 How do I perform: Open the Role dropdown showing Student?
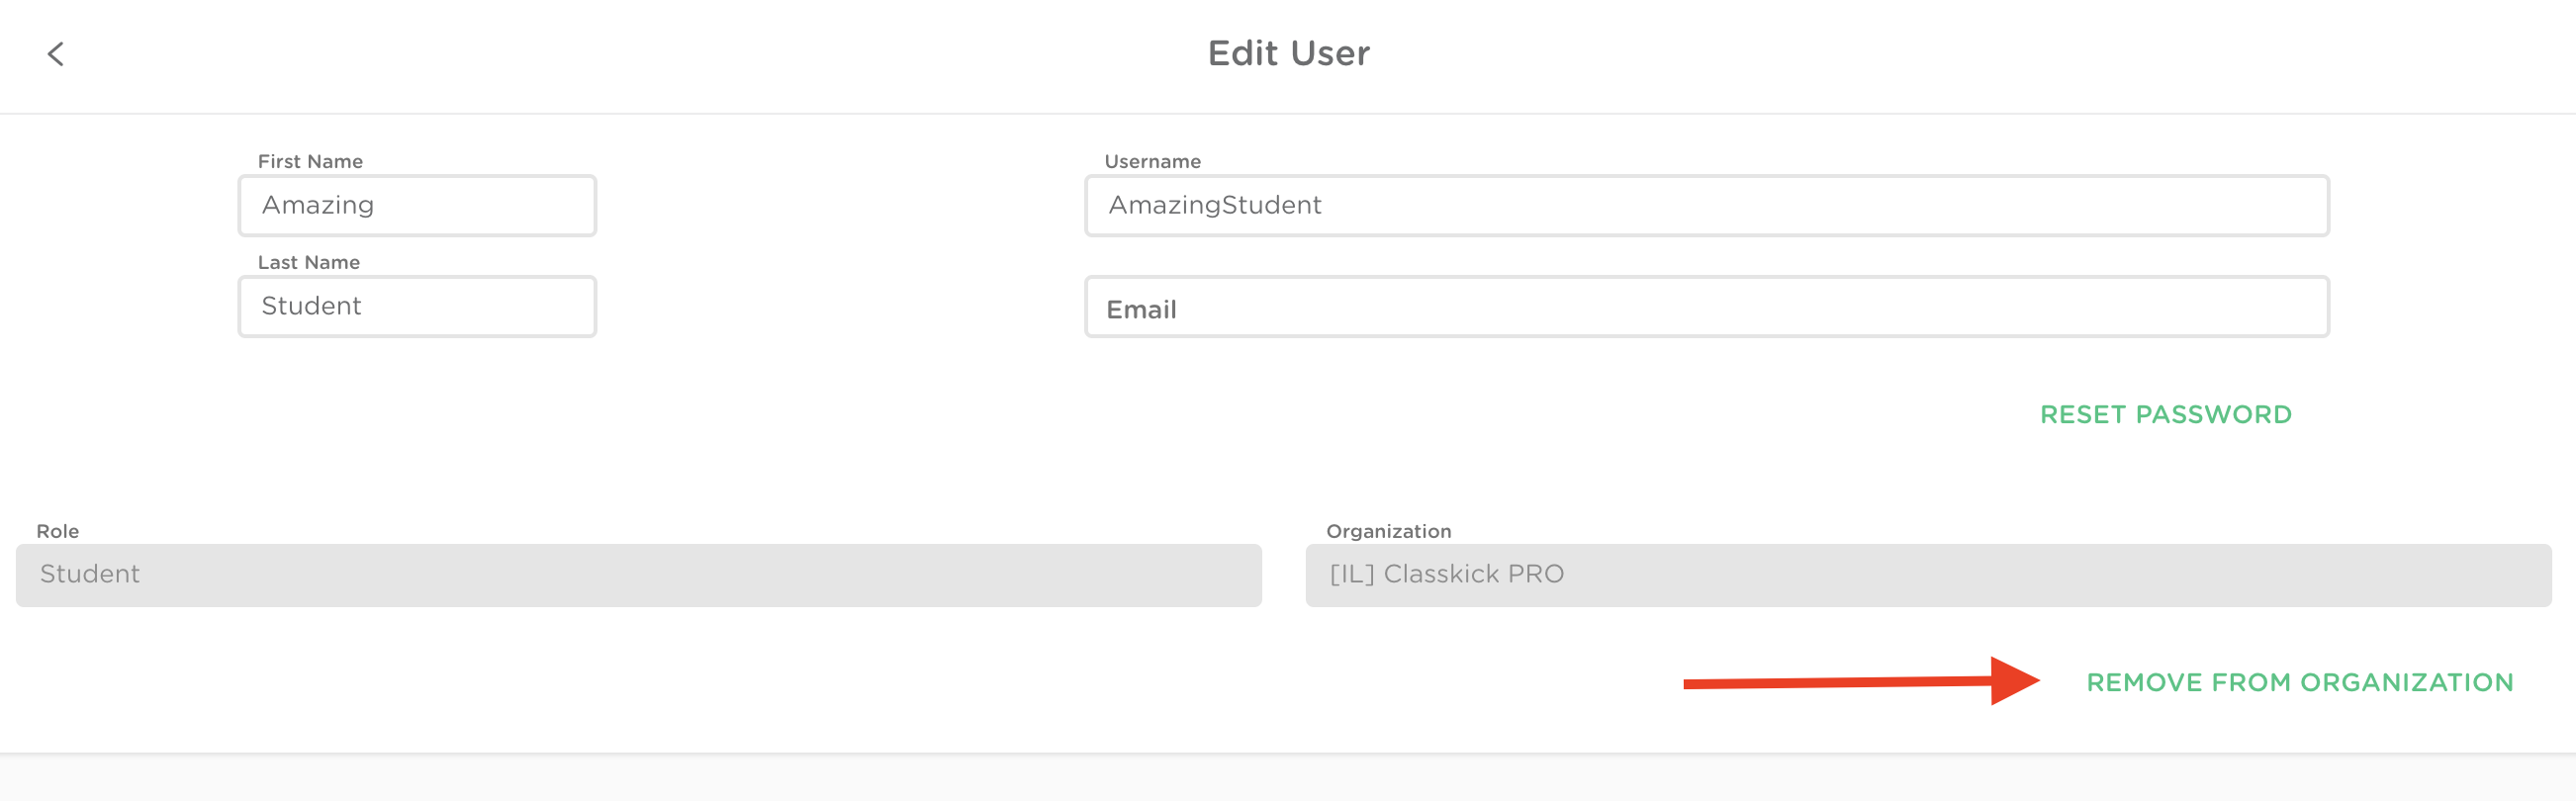tap(638, 575)
